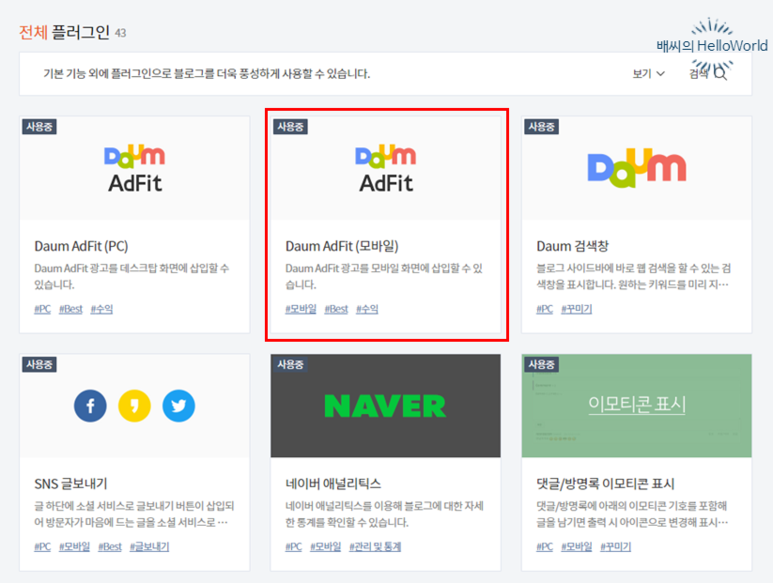Click #PC tag under 댓글/방명록 이모티콘 표시
Screen dimensions: 773x583
pos(545,547)
